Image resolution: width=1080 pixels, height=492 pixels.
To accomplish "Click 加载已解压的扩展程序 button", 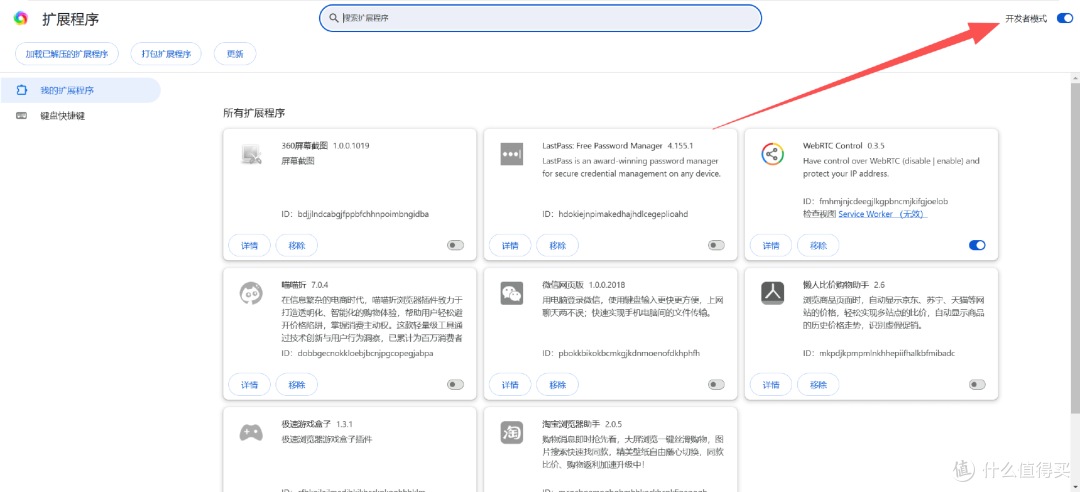I will point(67,54).
